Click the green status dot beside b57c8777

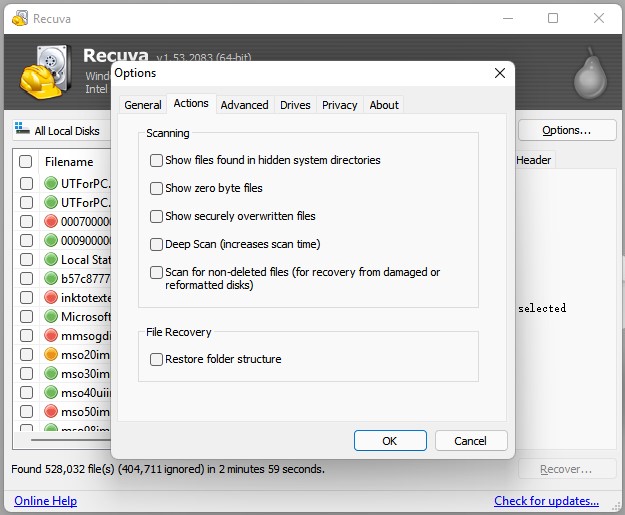coord(51,278)
